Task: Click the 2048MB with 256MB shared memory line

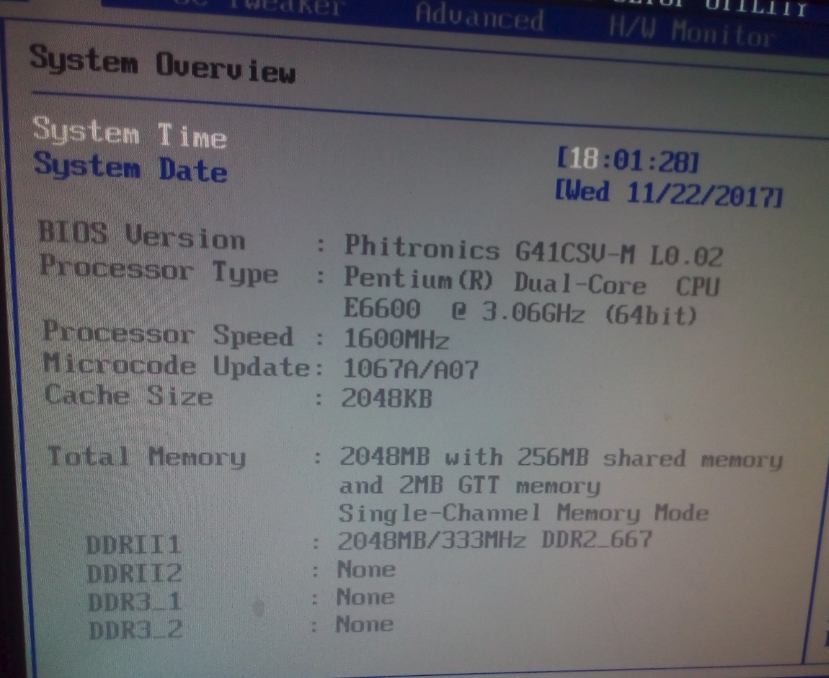Action: point(560,458)
